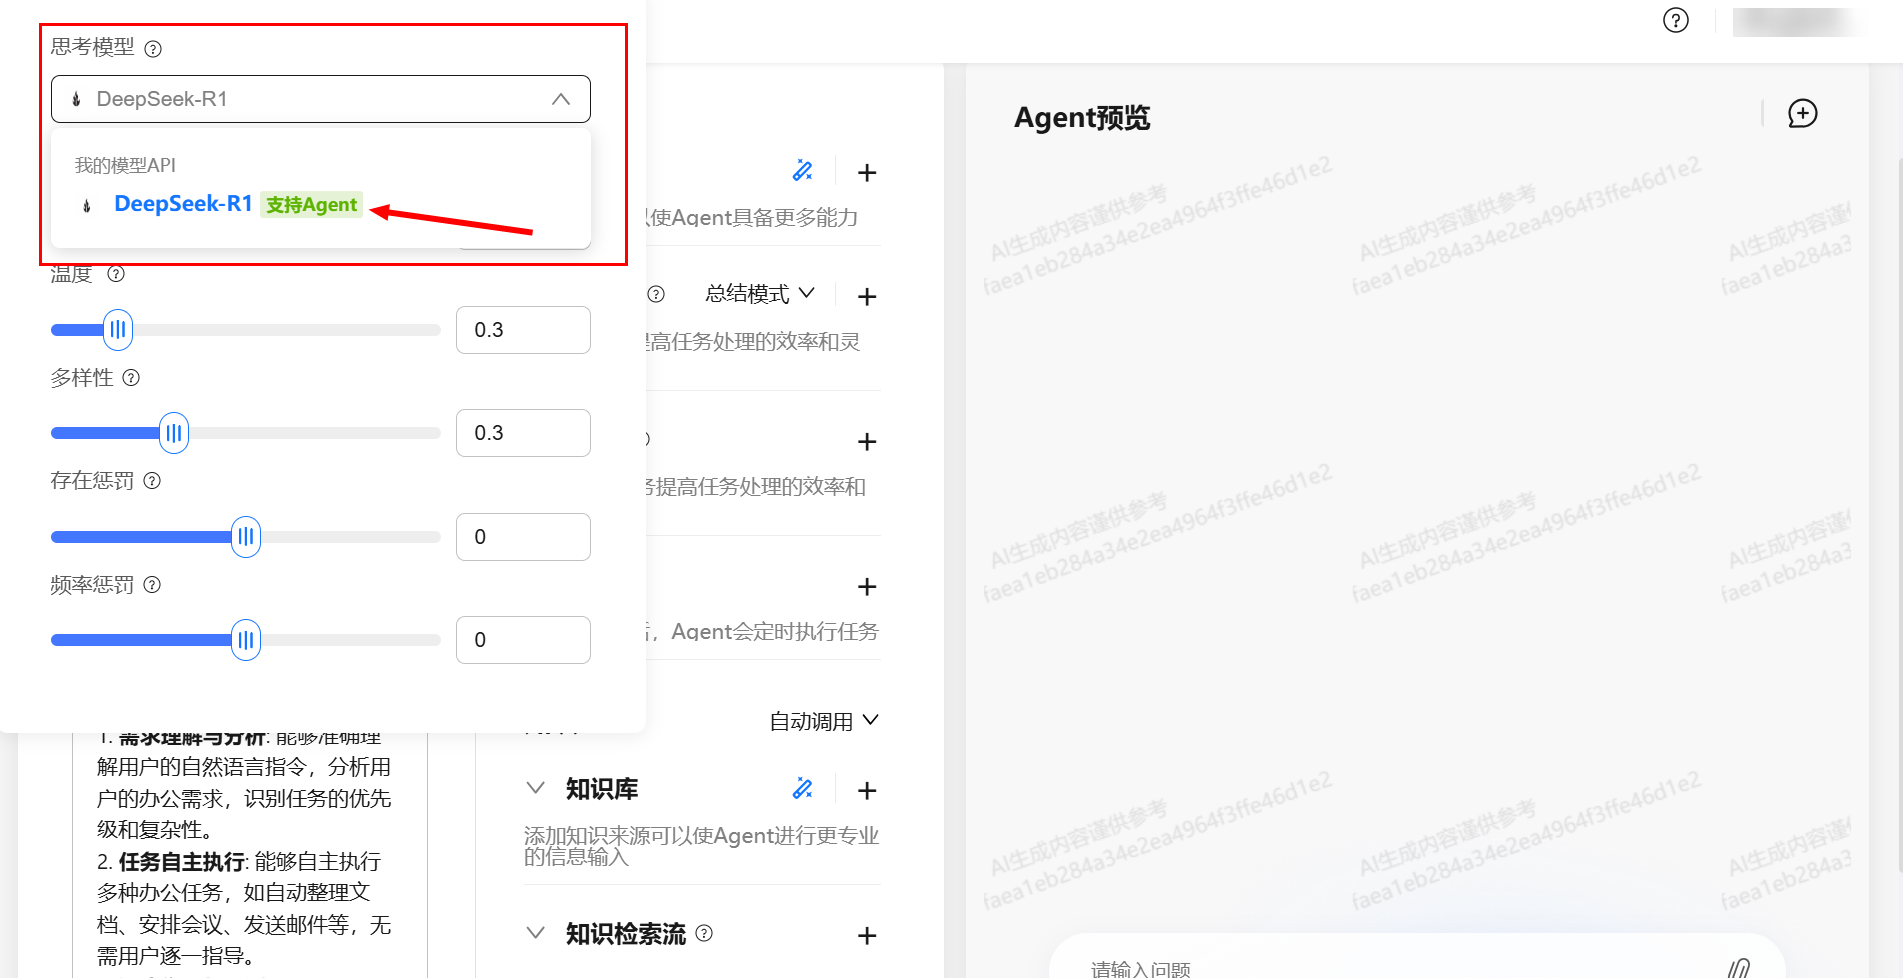Click plus button next to 总结模式
This screenshot has width=1903, height=978.
point(867,297)
